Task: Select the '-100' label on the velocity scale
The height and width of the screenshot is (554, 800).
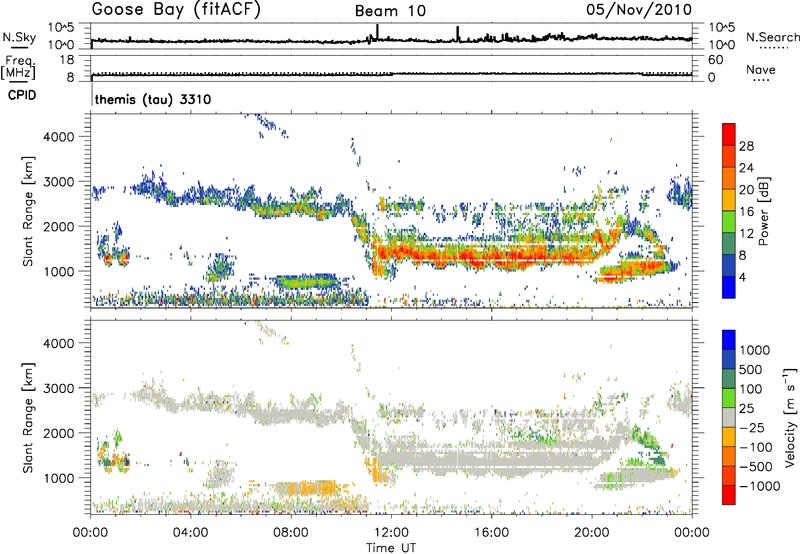Action: (x=755, y=447)
